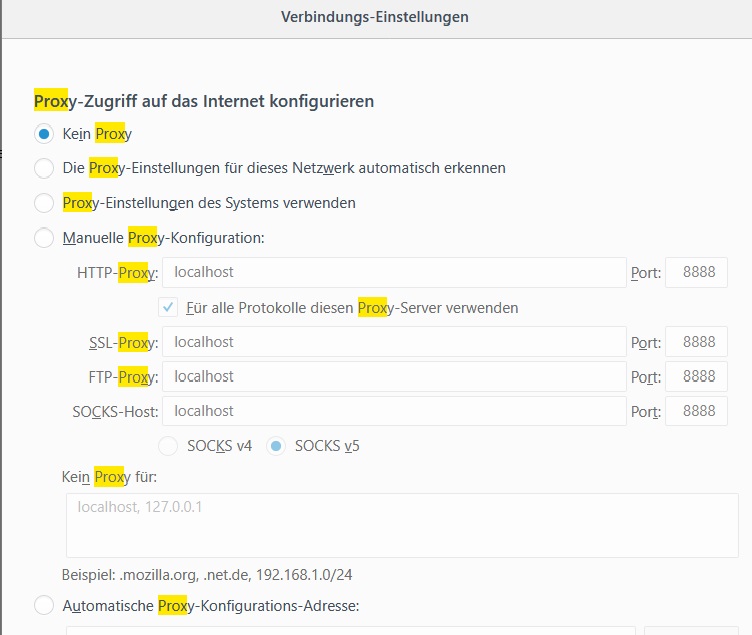Select the 'Kein Proxy' radio button
The width and height of the screenshot is (752, 635).
coord(44,134)
